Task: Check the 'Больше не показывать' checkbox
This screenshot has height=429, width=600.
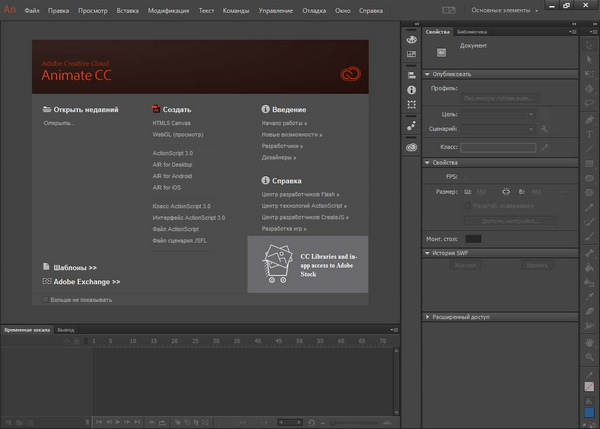Action: point(47,298)
